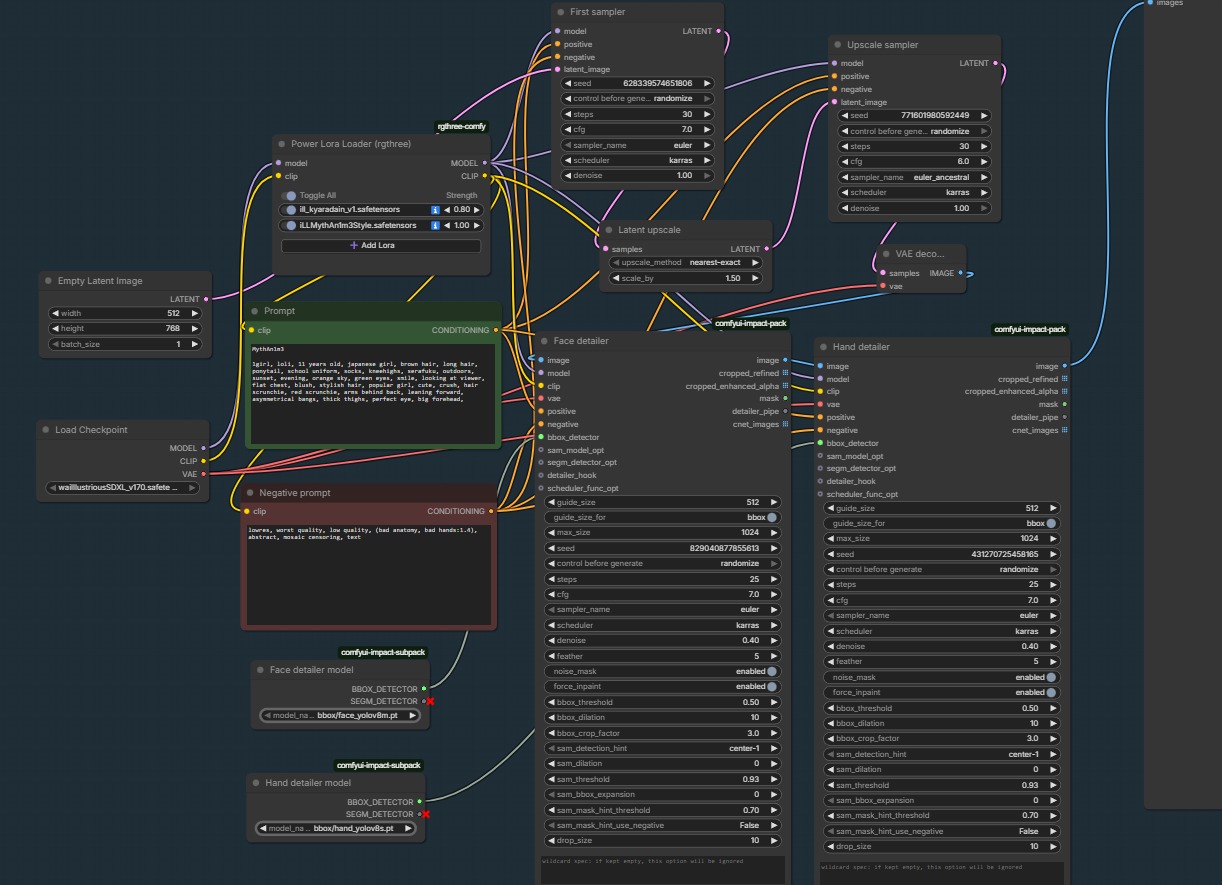Toggle the ill_kyaradain_v1.safetensors lora on or off
1222x885 pixels.
tap(291, 210)
